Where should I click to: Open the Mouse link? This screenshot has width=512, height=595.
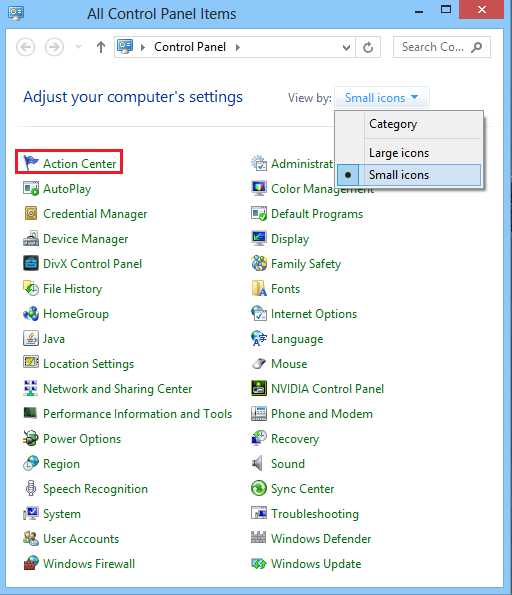click(289, 364)
